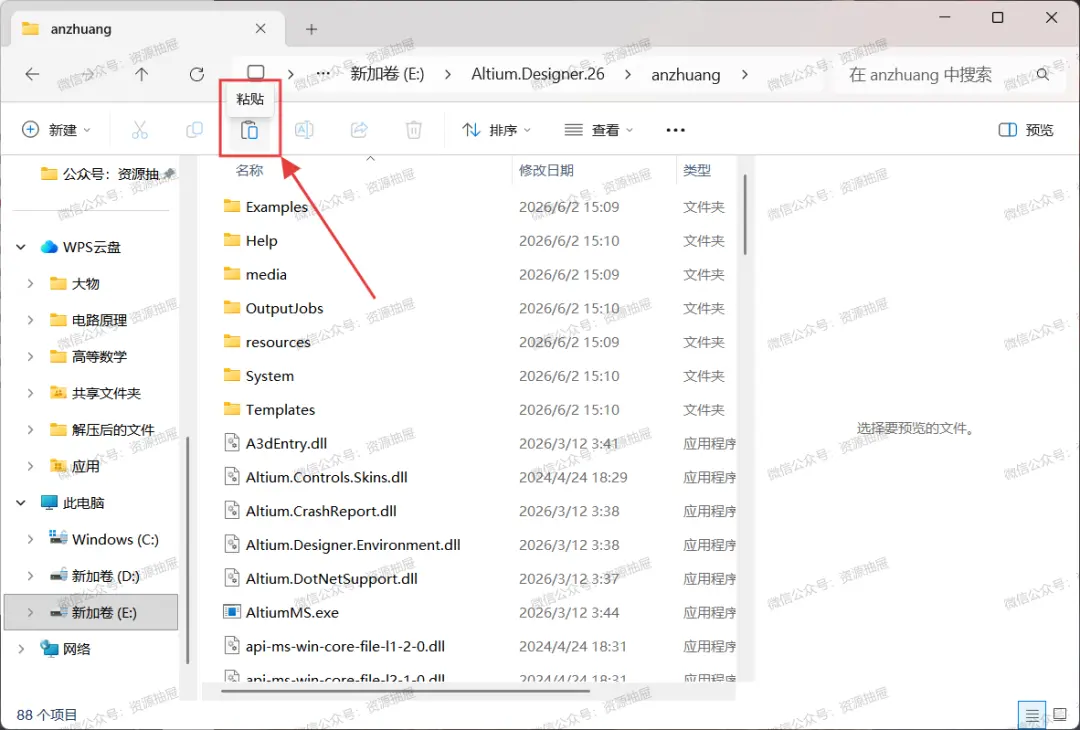Click the Delete trash can icon
The image size is (1080, 730).
pos(413,129)
